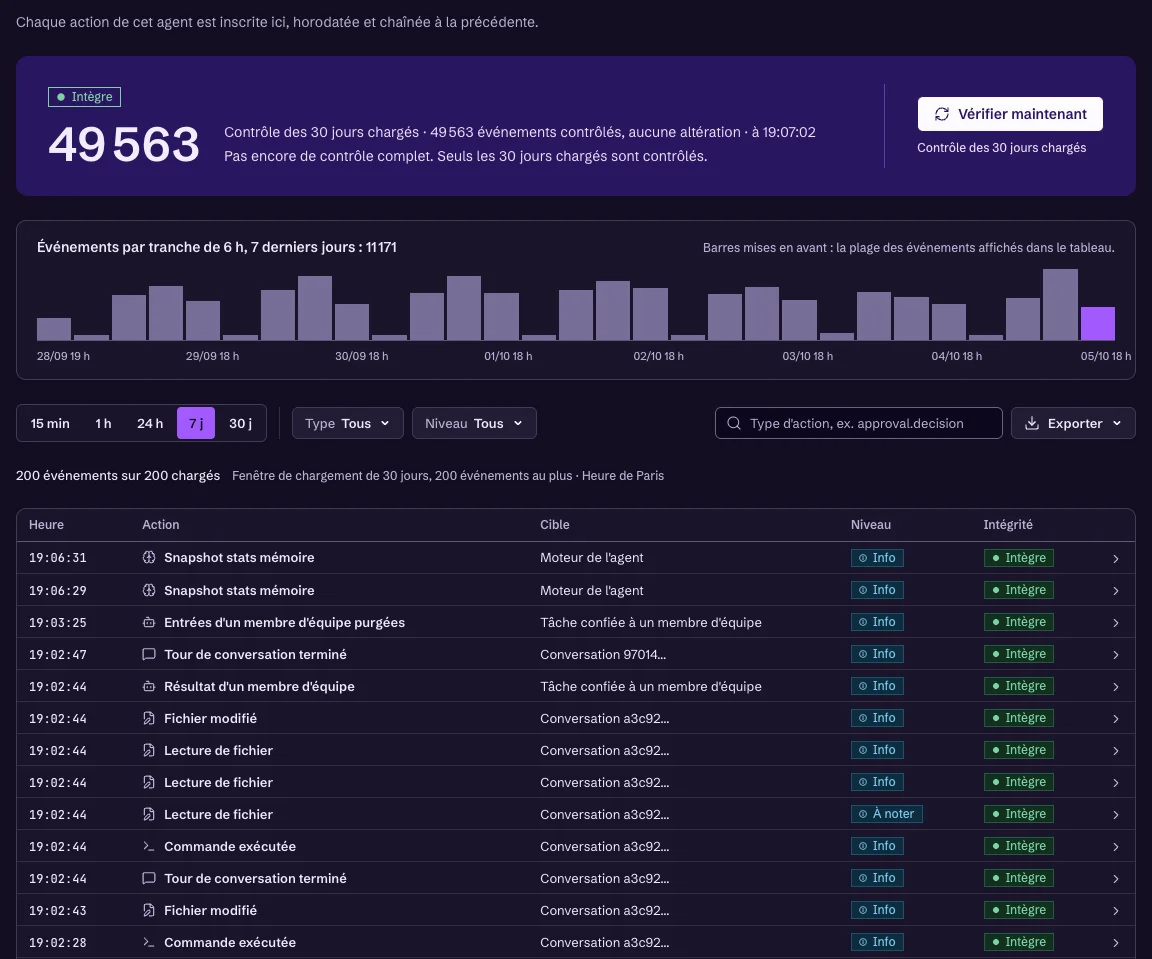Click the Heure column header

(x=46, y=525)
